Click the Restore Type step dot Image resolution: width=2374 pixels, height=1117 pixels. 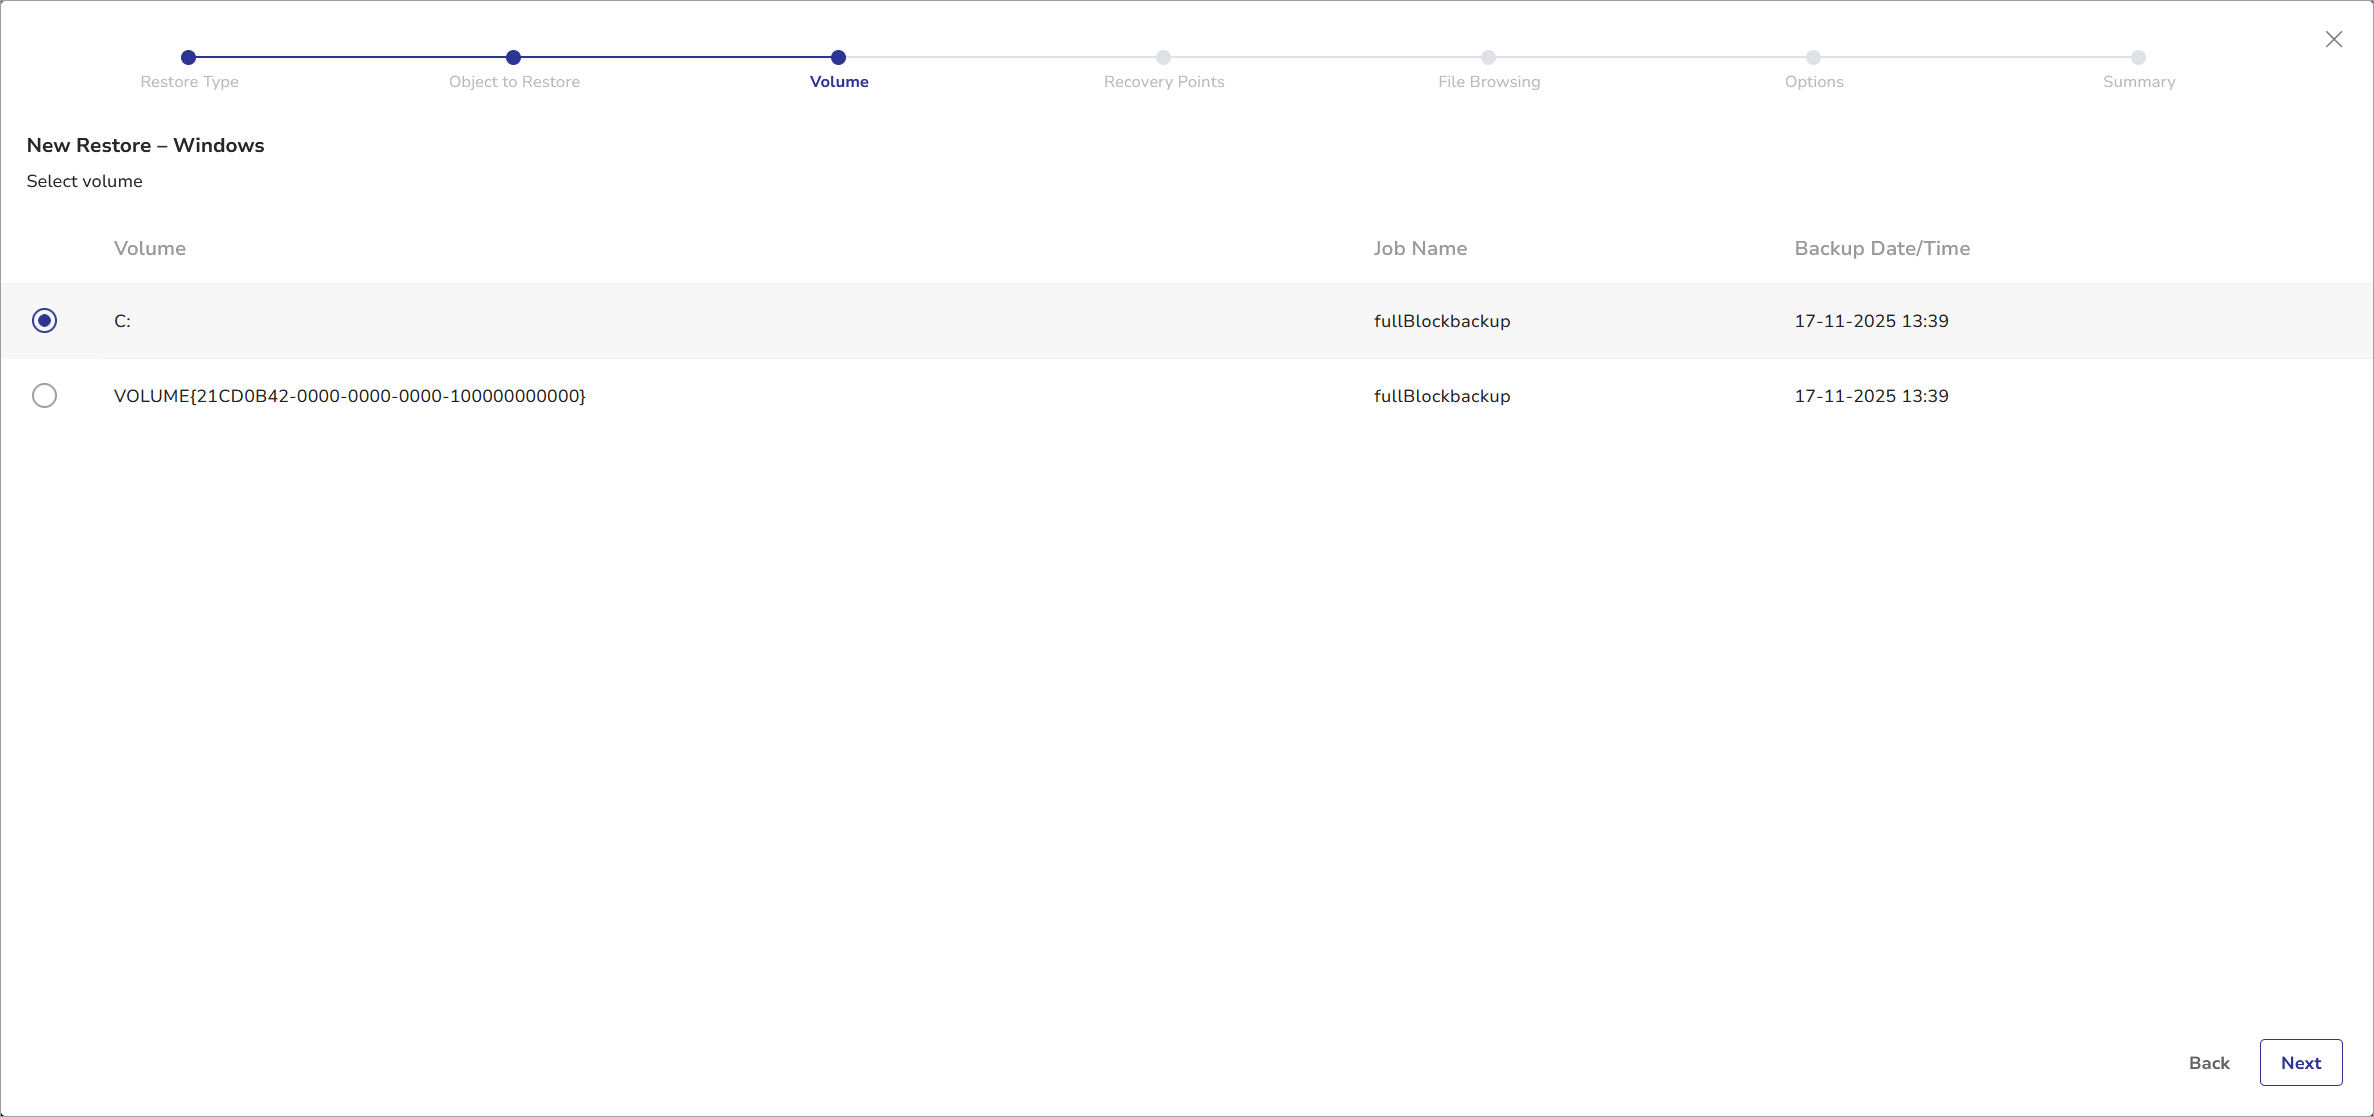189,58
